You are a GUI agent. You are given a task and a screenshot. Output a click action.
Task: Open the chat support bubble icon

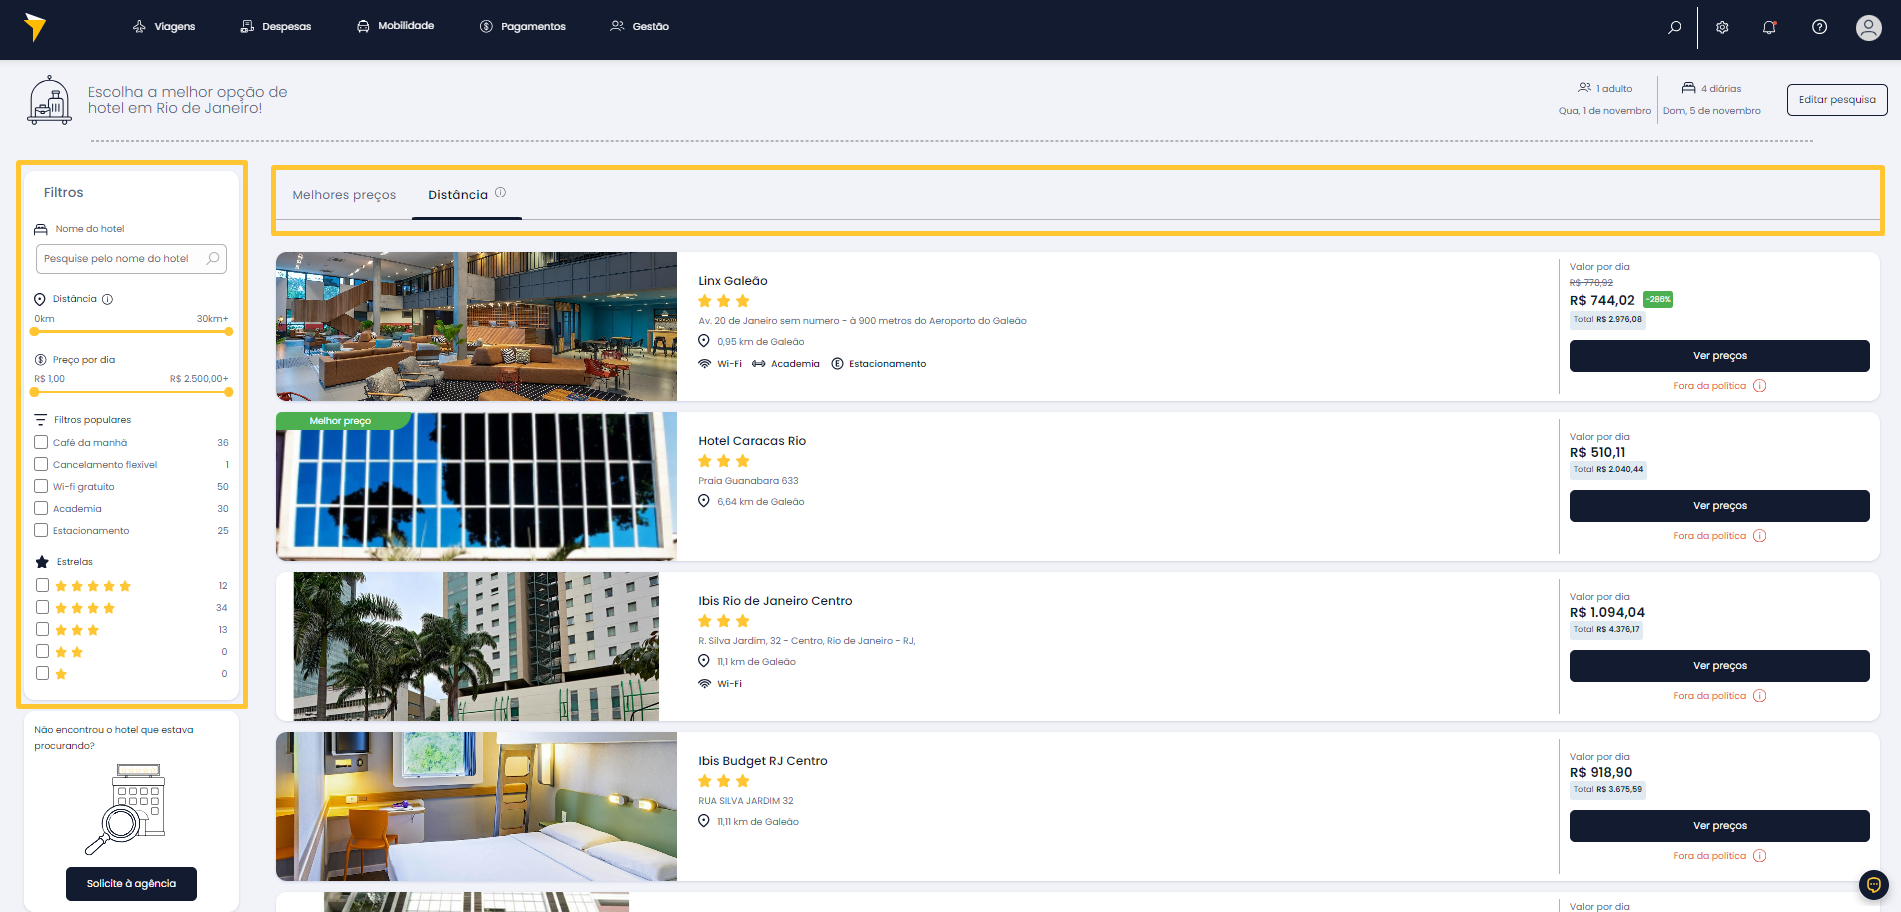coord(1873,885)
